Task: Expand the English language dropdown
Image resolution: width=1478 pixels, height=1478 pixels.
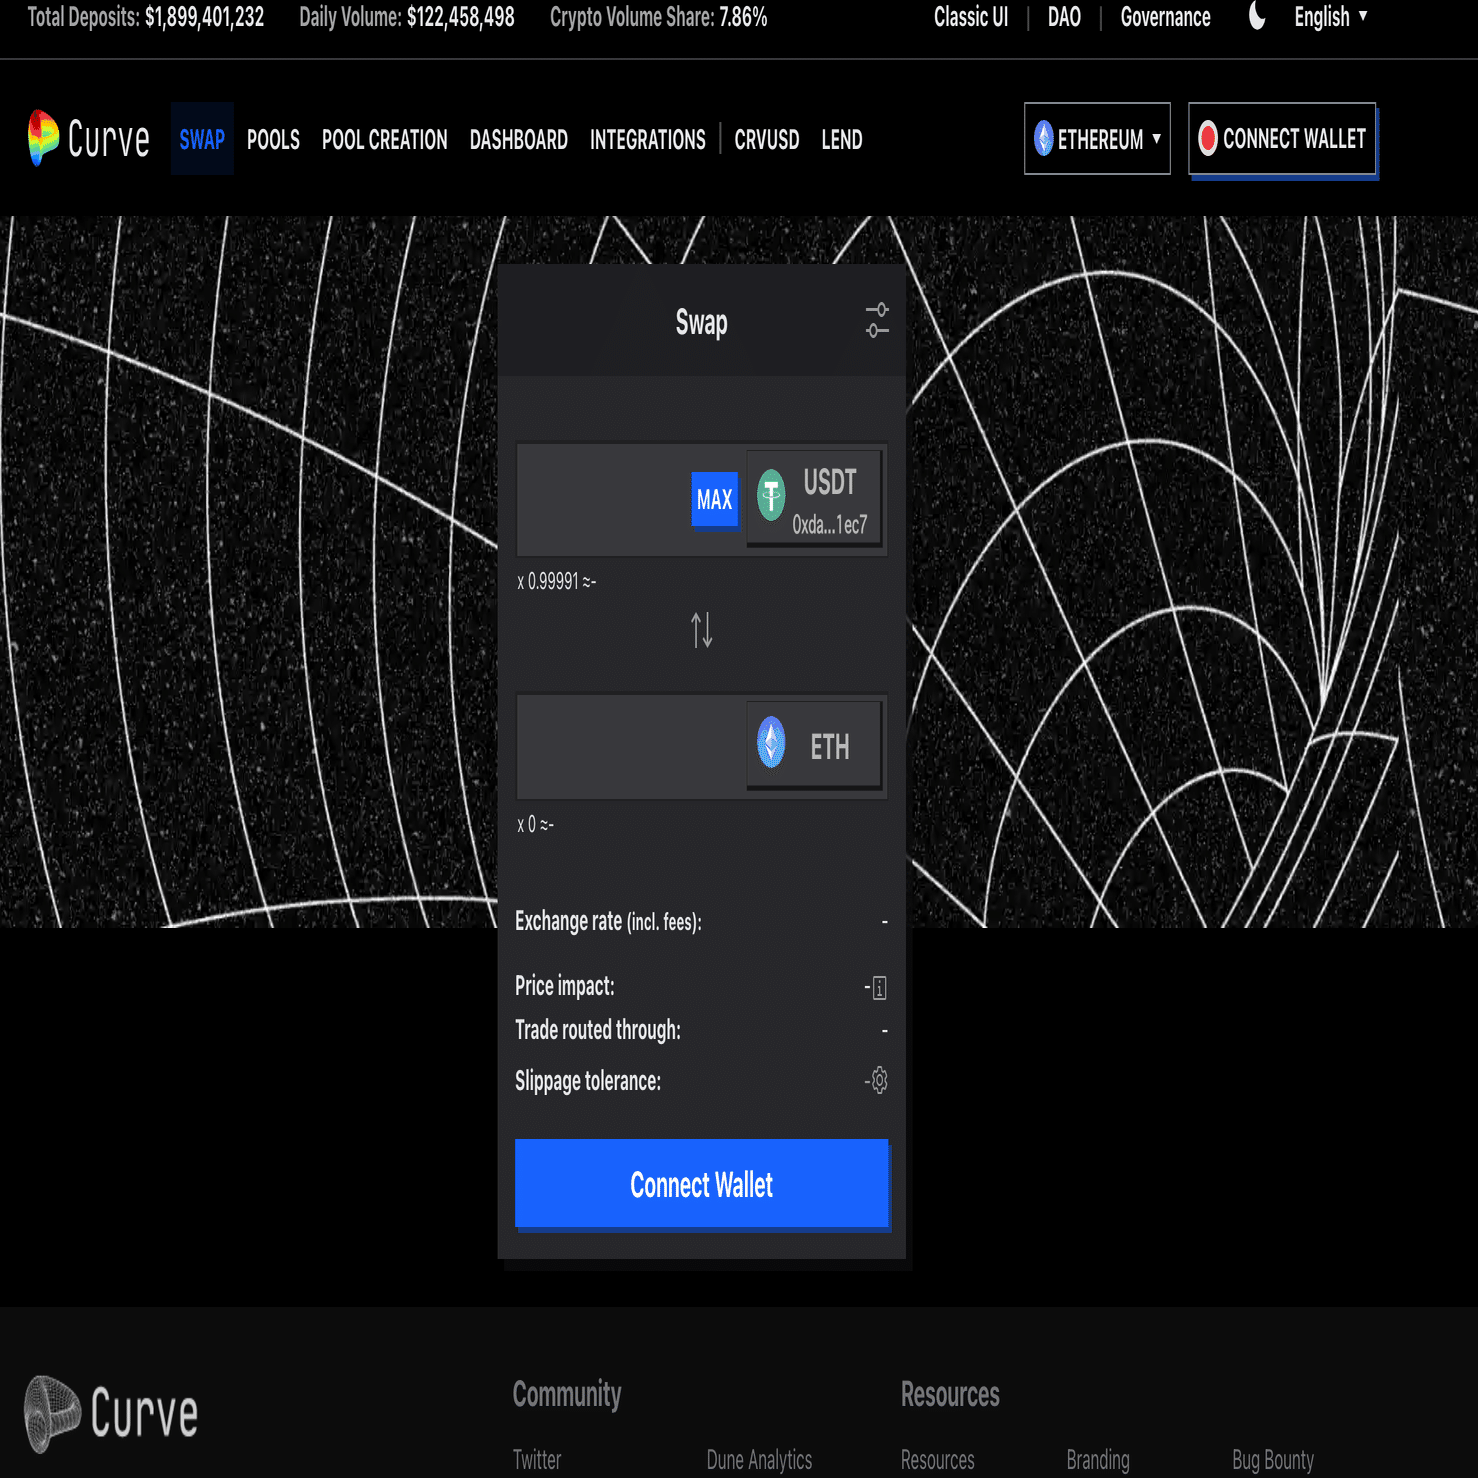Action: tap(1331, 17)
